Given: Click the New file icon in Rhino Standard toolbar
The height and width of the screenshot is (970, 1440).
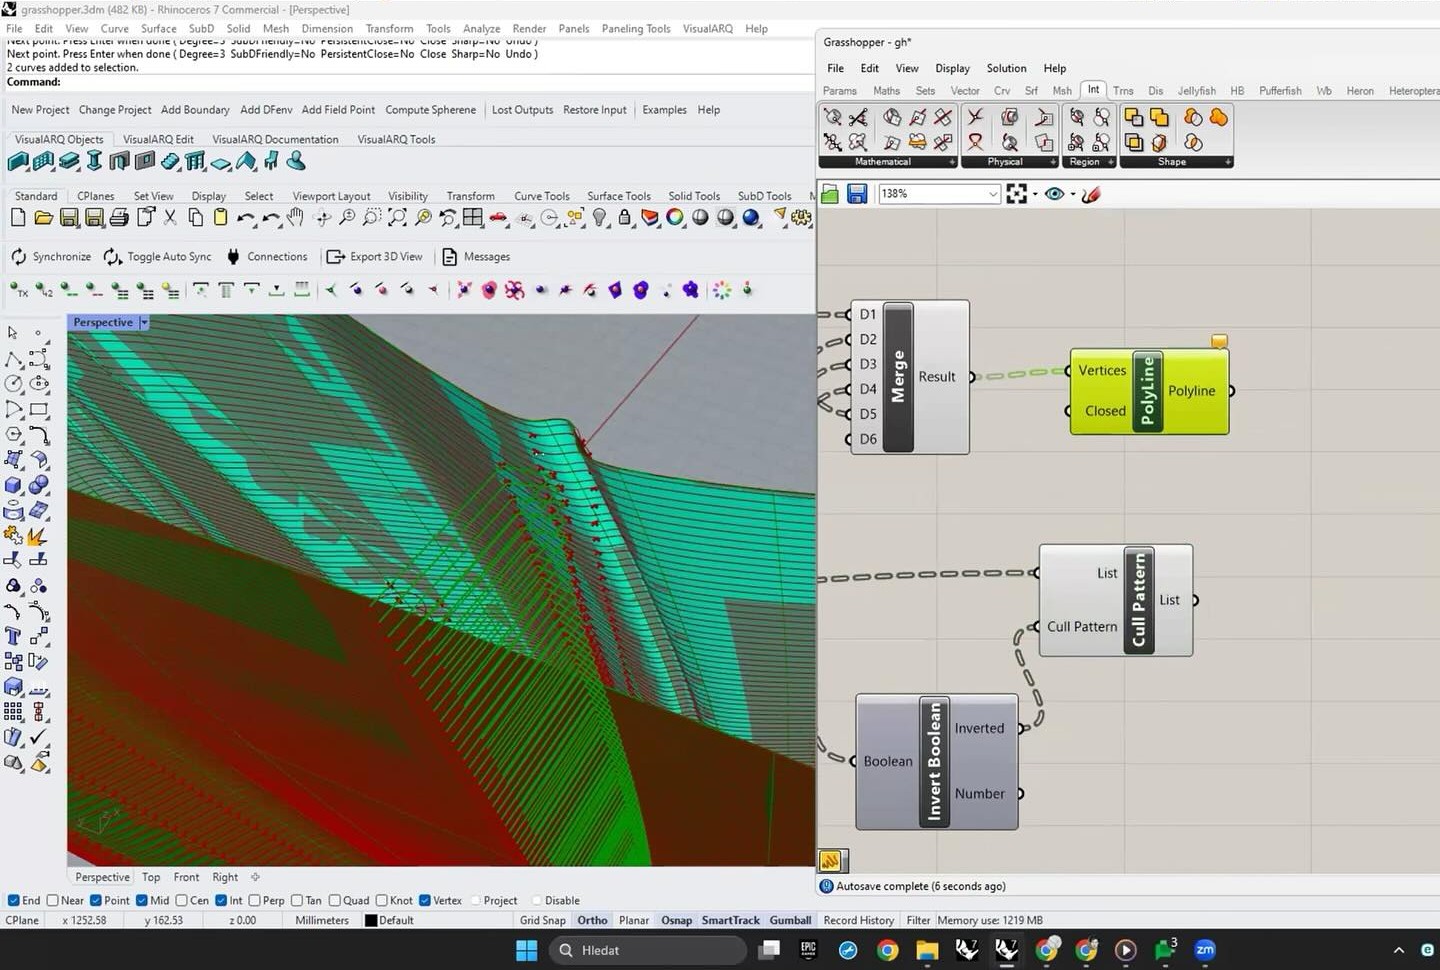Looking at the screenshot, I should pos(18,217).
